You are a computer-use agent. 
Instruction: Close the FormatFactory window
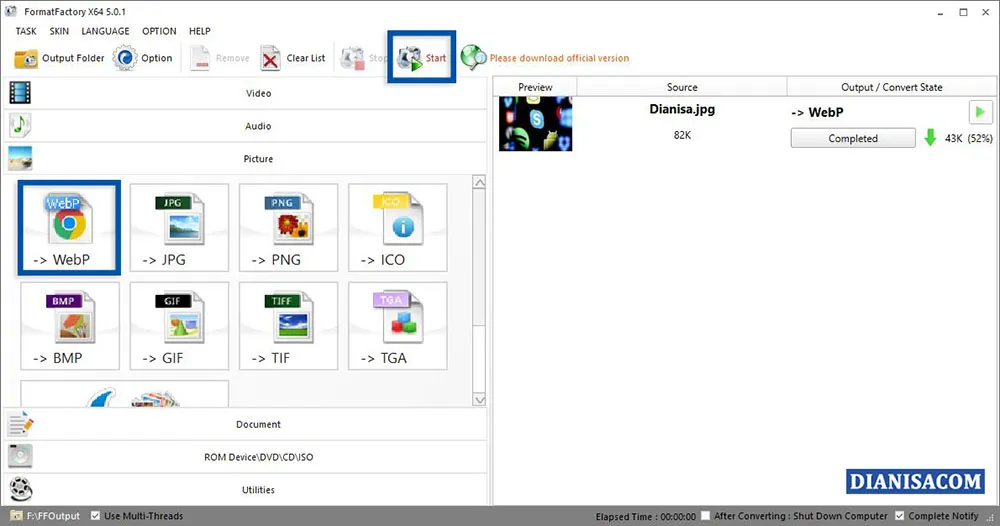point(985,12)
